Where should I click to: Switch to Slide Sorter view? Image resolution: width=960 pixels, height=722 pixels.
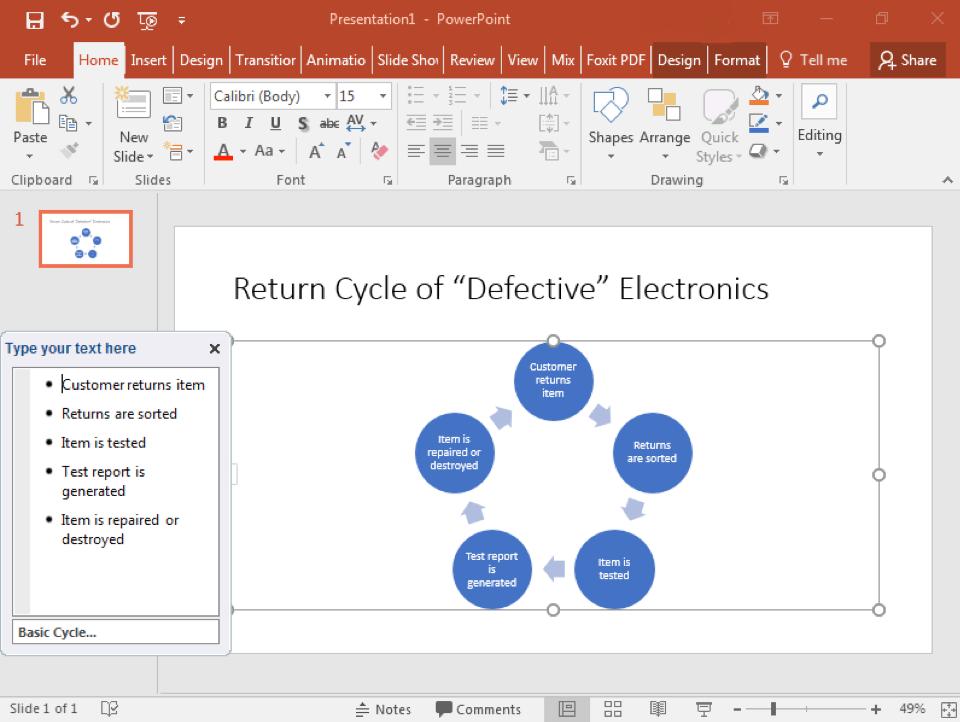pyautogui.click(x=613, y=709)
